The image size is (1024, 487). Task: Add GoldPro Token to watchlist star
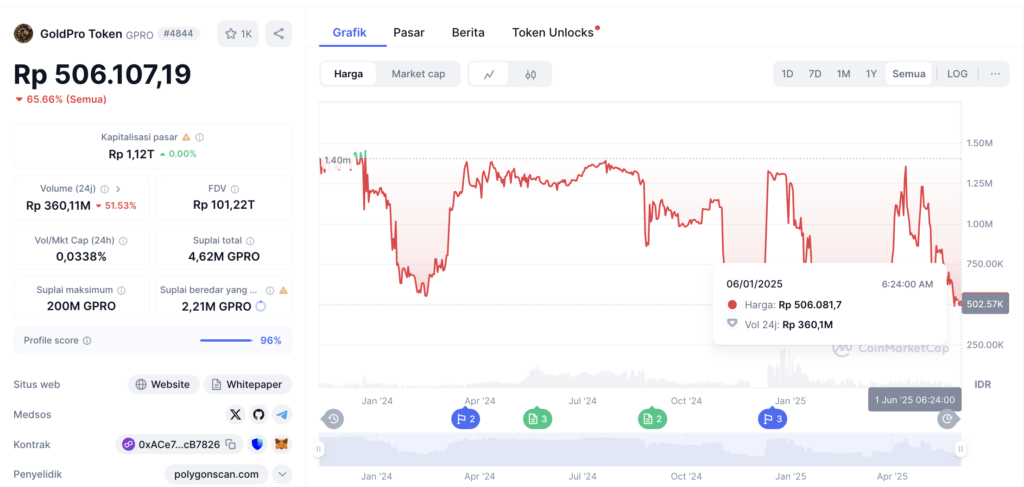[x=238, y=34]
